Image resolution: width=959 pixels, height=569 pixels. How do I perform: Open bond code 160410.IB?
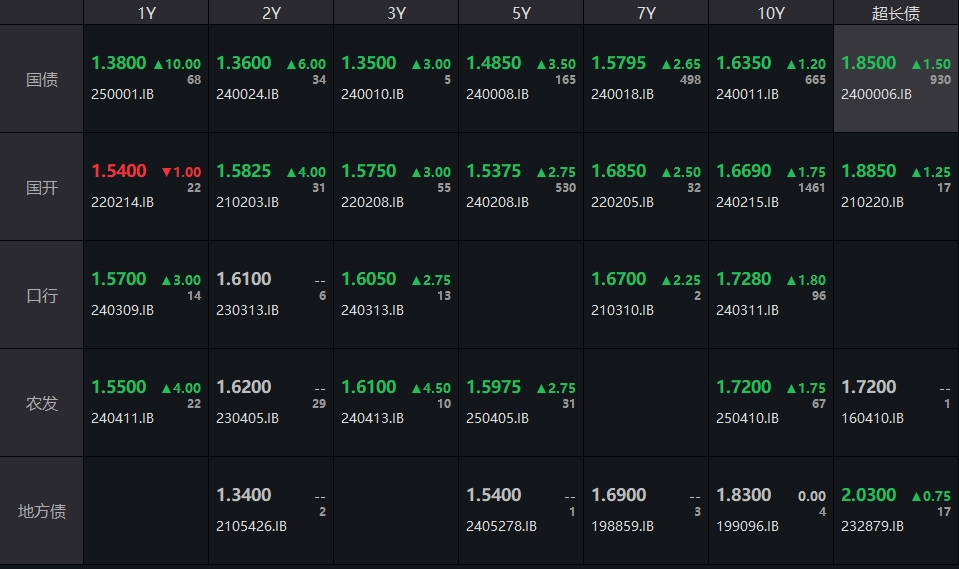872,418
